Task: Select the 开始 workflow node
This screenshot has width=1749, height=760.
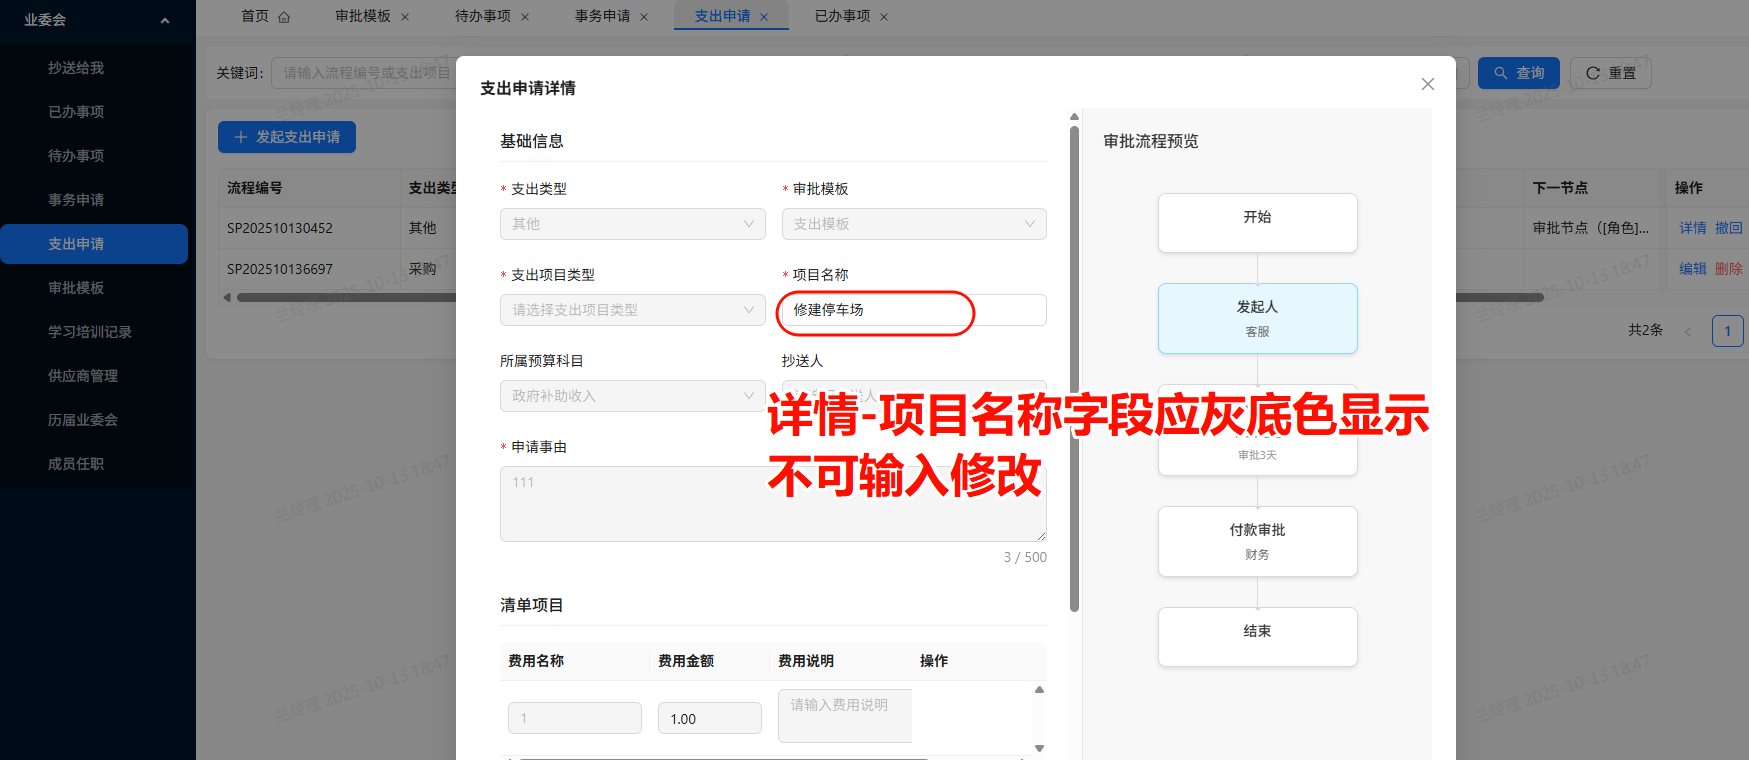Action: pyautogui.click(x=1258, y=223)
